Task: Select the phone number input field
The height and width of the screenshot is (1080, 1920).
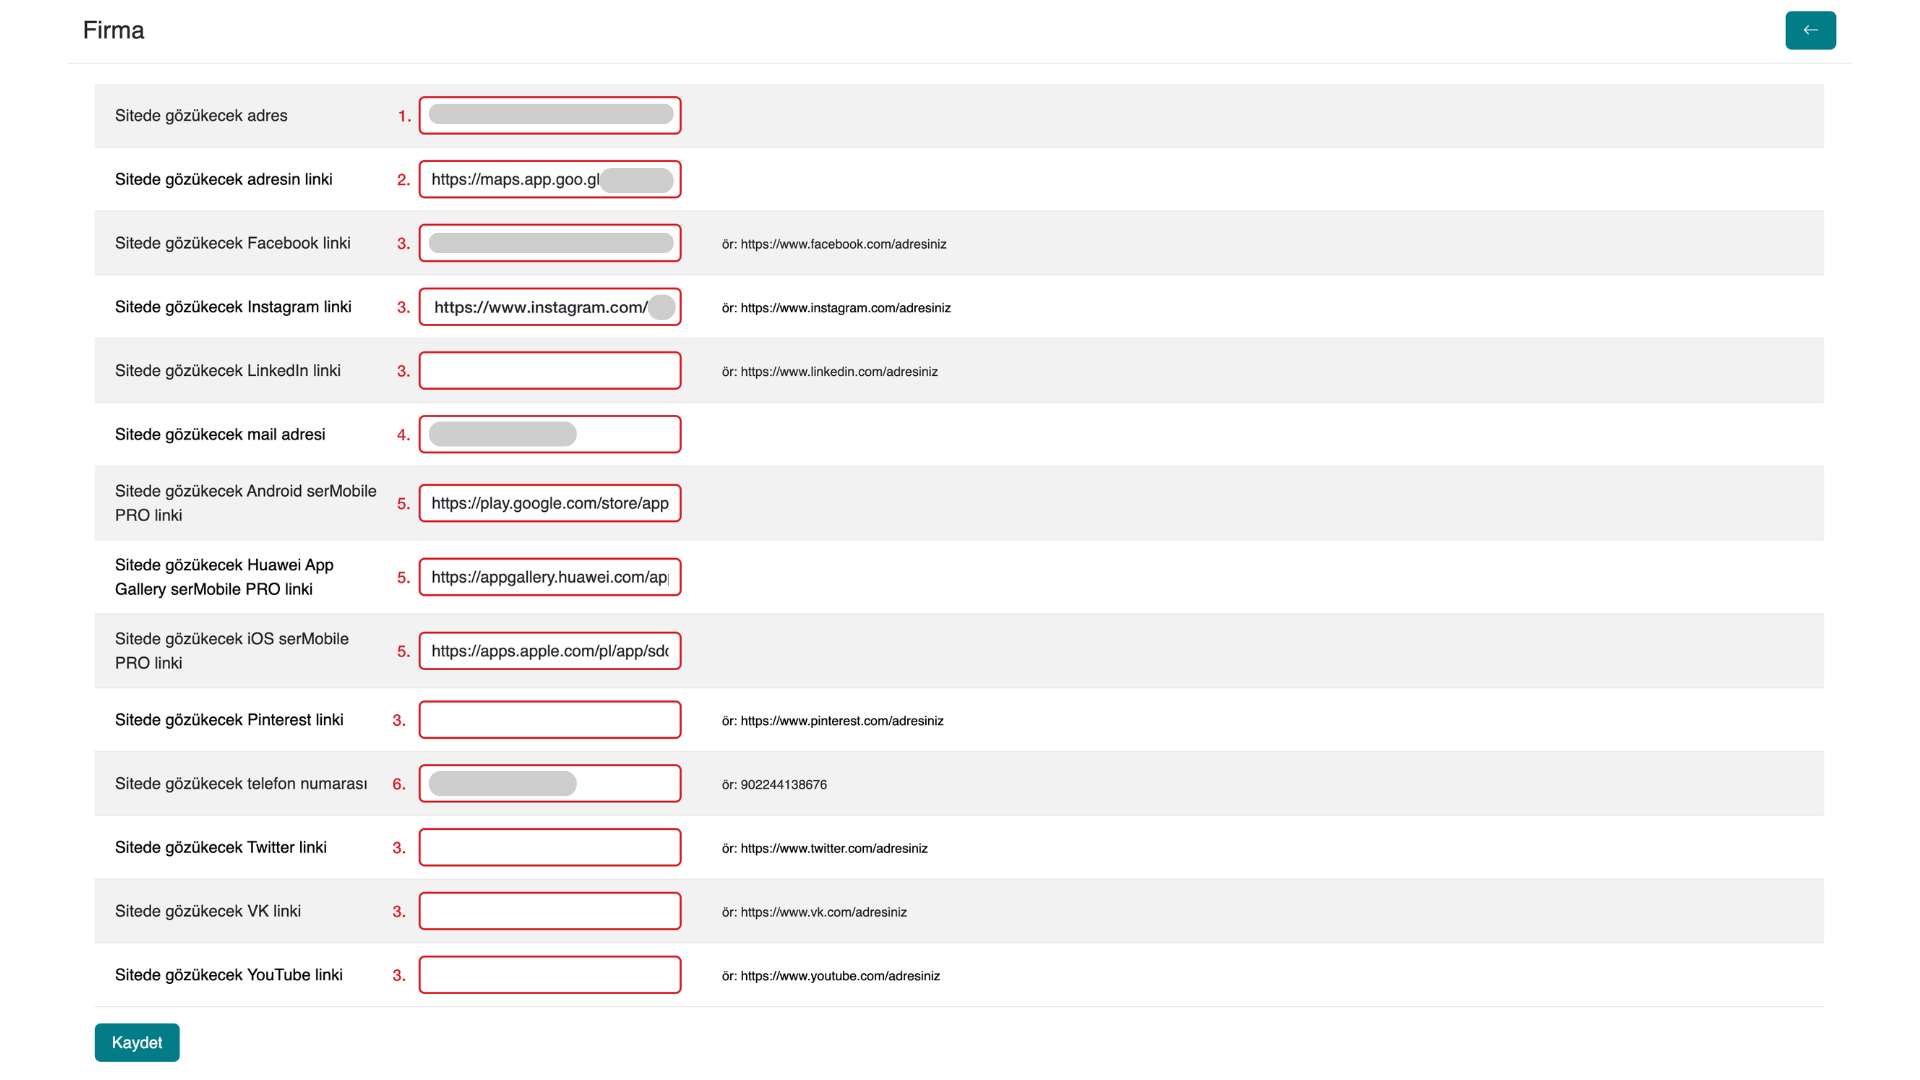Action: click(550, 784)
